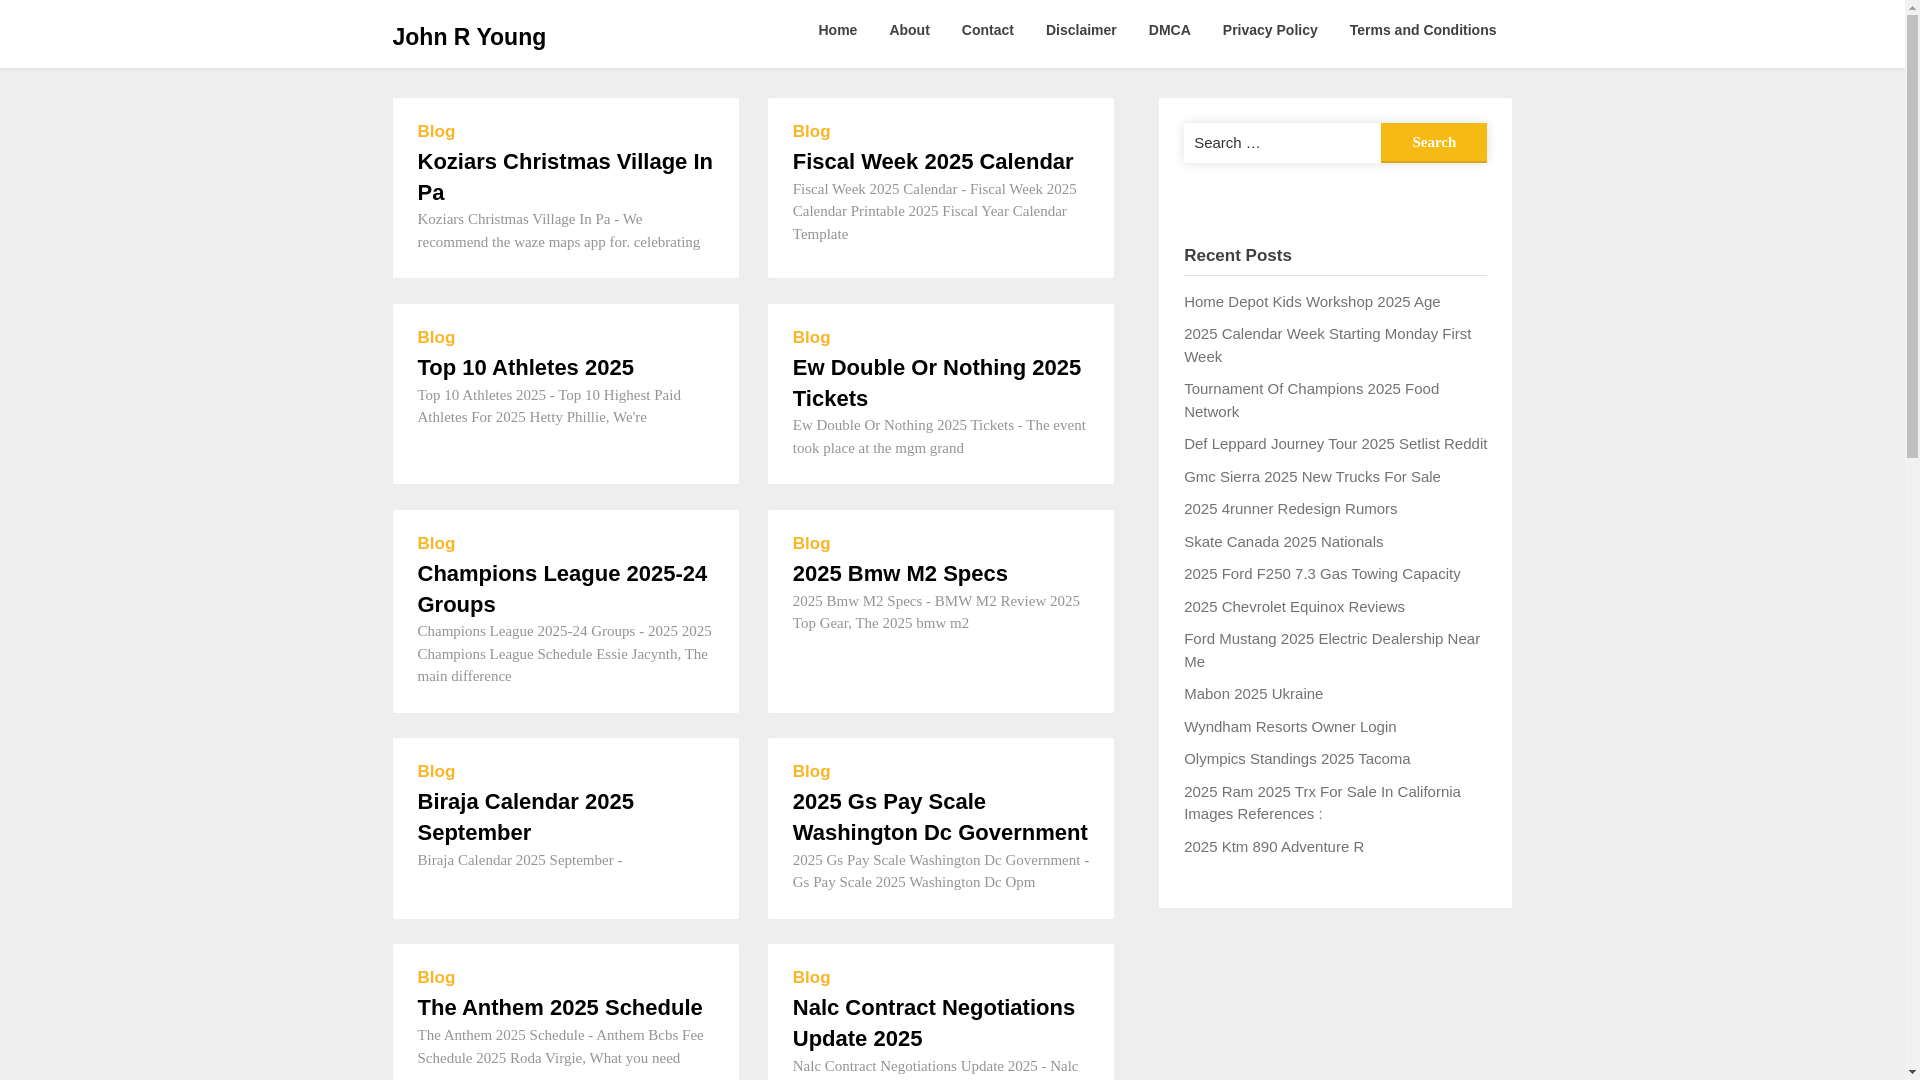Click Blog category above Champions League
Viewport: 1920px width, 1080px height.
pos(436,543)
